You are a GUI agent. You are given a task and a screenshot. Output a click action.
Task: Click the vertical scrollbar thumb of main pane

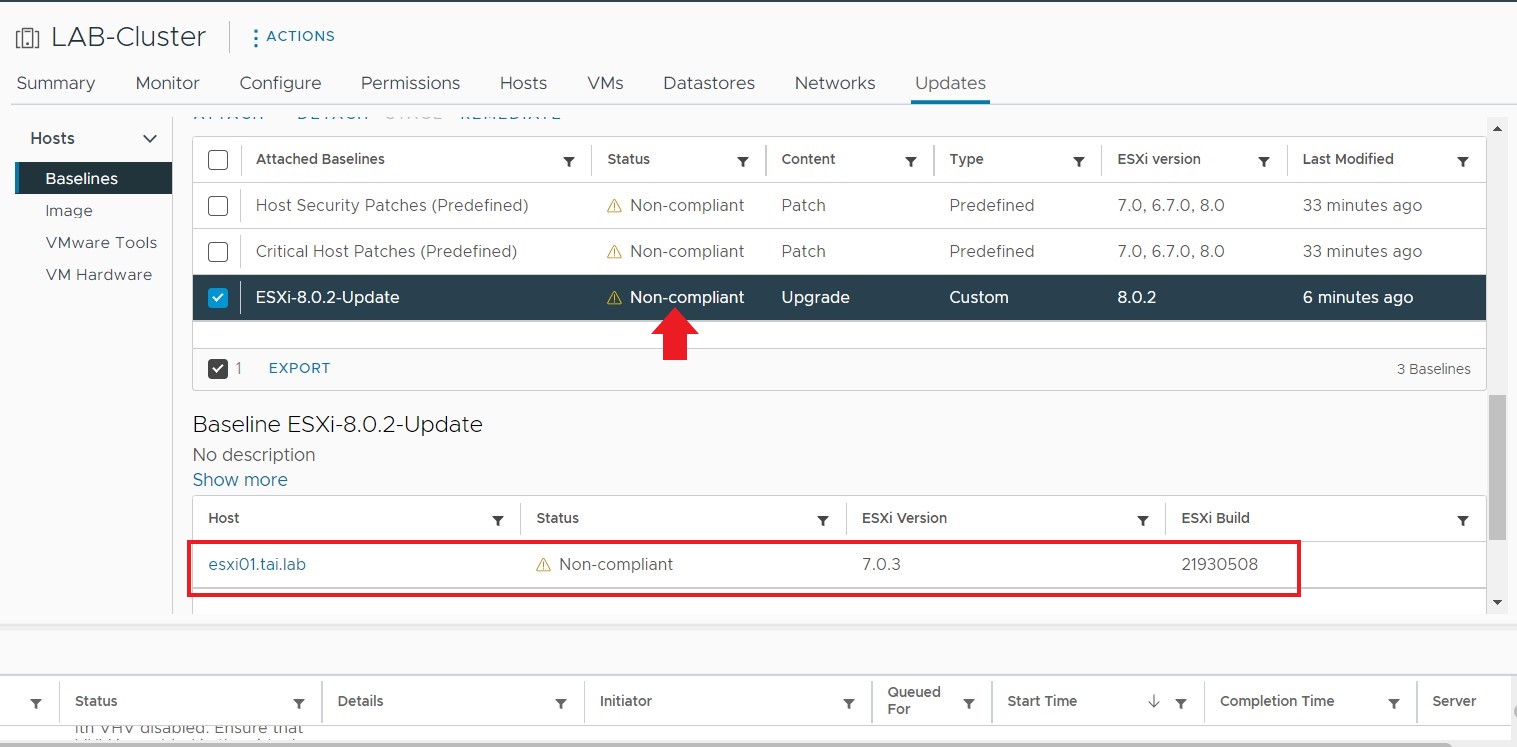[1497, 466]
